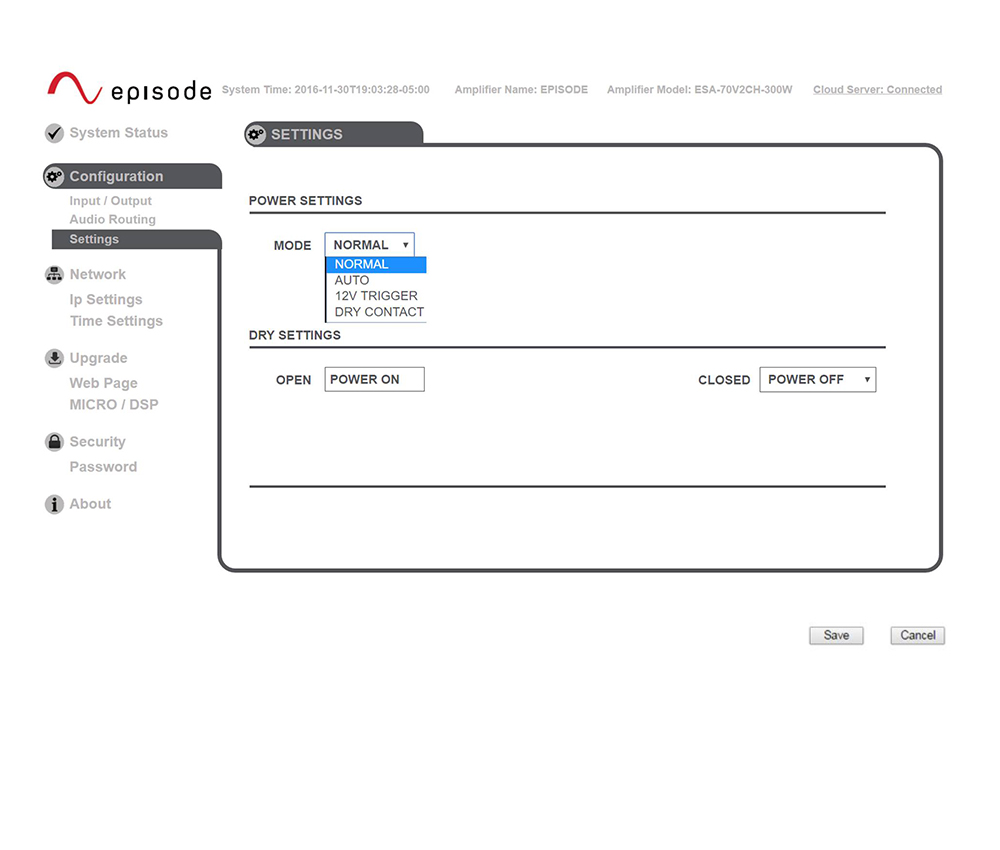The image size is (1000, 850).
Task: Click the Configuration gears icon
Action: (54, 177)
